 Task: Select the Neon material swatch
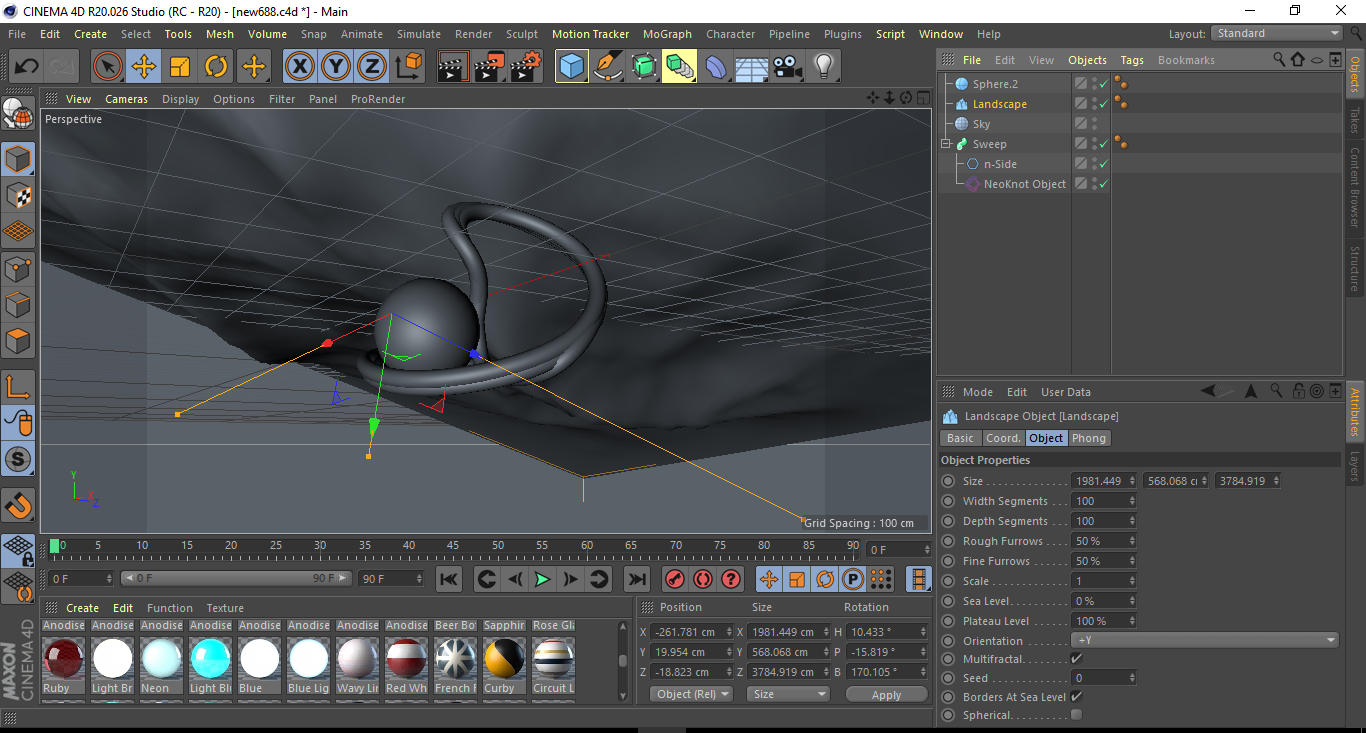point(162,659)
